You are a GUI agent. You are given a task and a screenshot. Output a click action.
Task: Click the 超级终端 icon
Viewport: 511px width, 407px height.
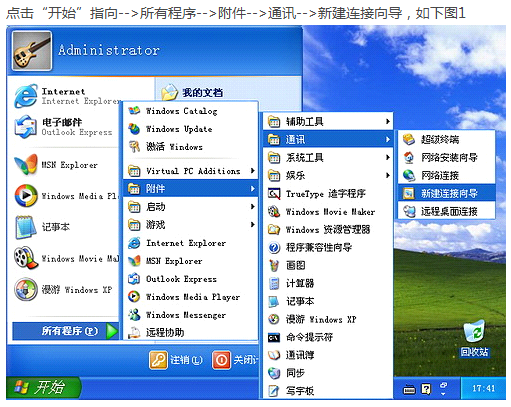click(409, 139)
